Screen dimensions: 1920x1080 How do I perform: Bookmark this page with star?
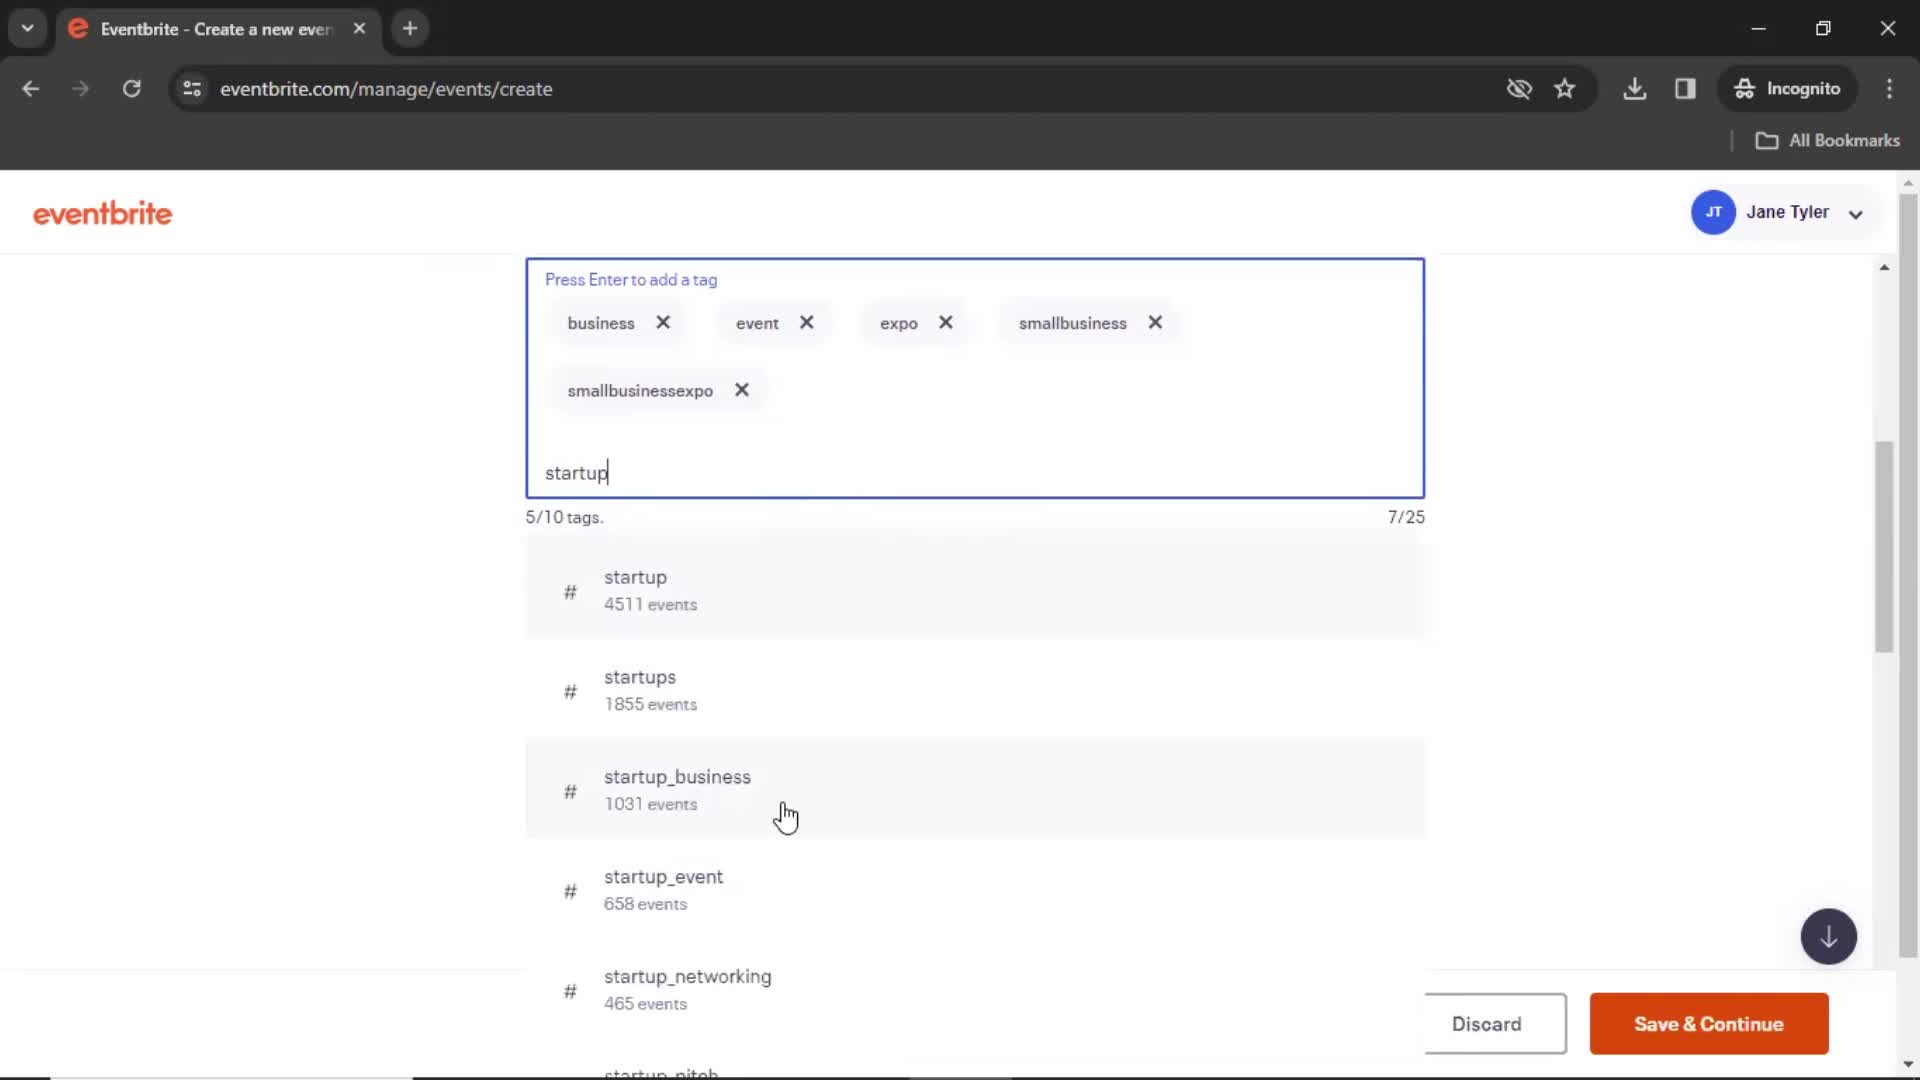click(x=1565, y=89)
